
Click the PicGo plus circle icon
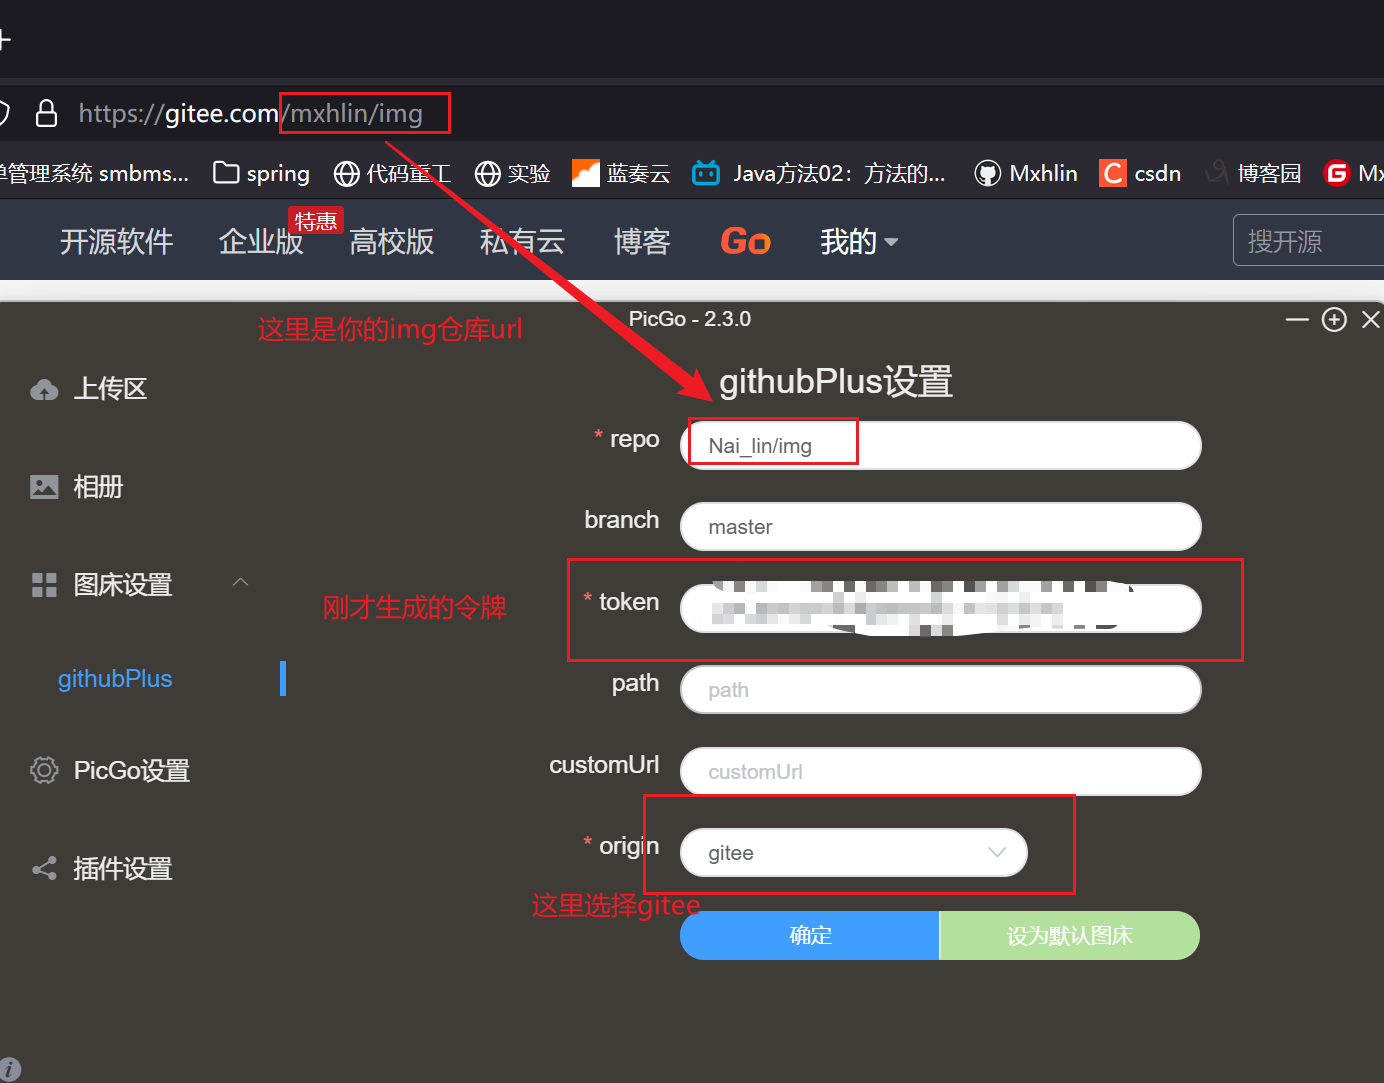click(x=1334, y=319)
